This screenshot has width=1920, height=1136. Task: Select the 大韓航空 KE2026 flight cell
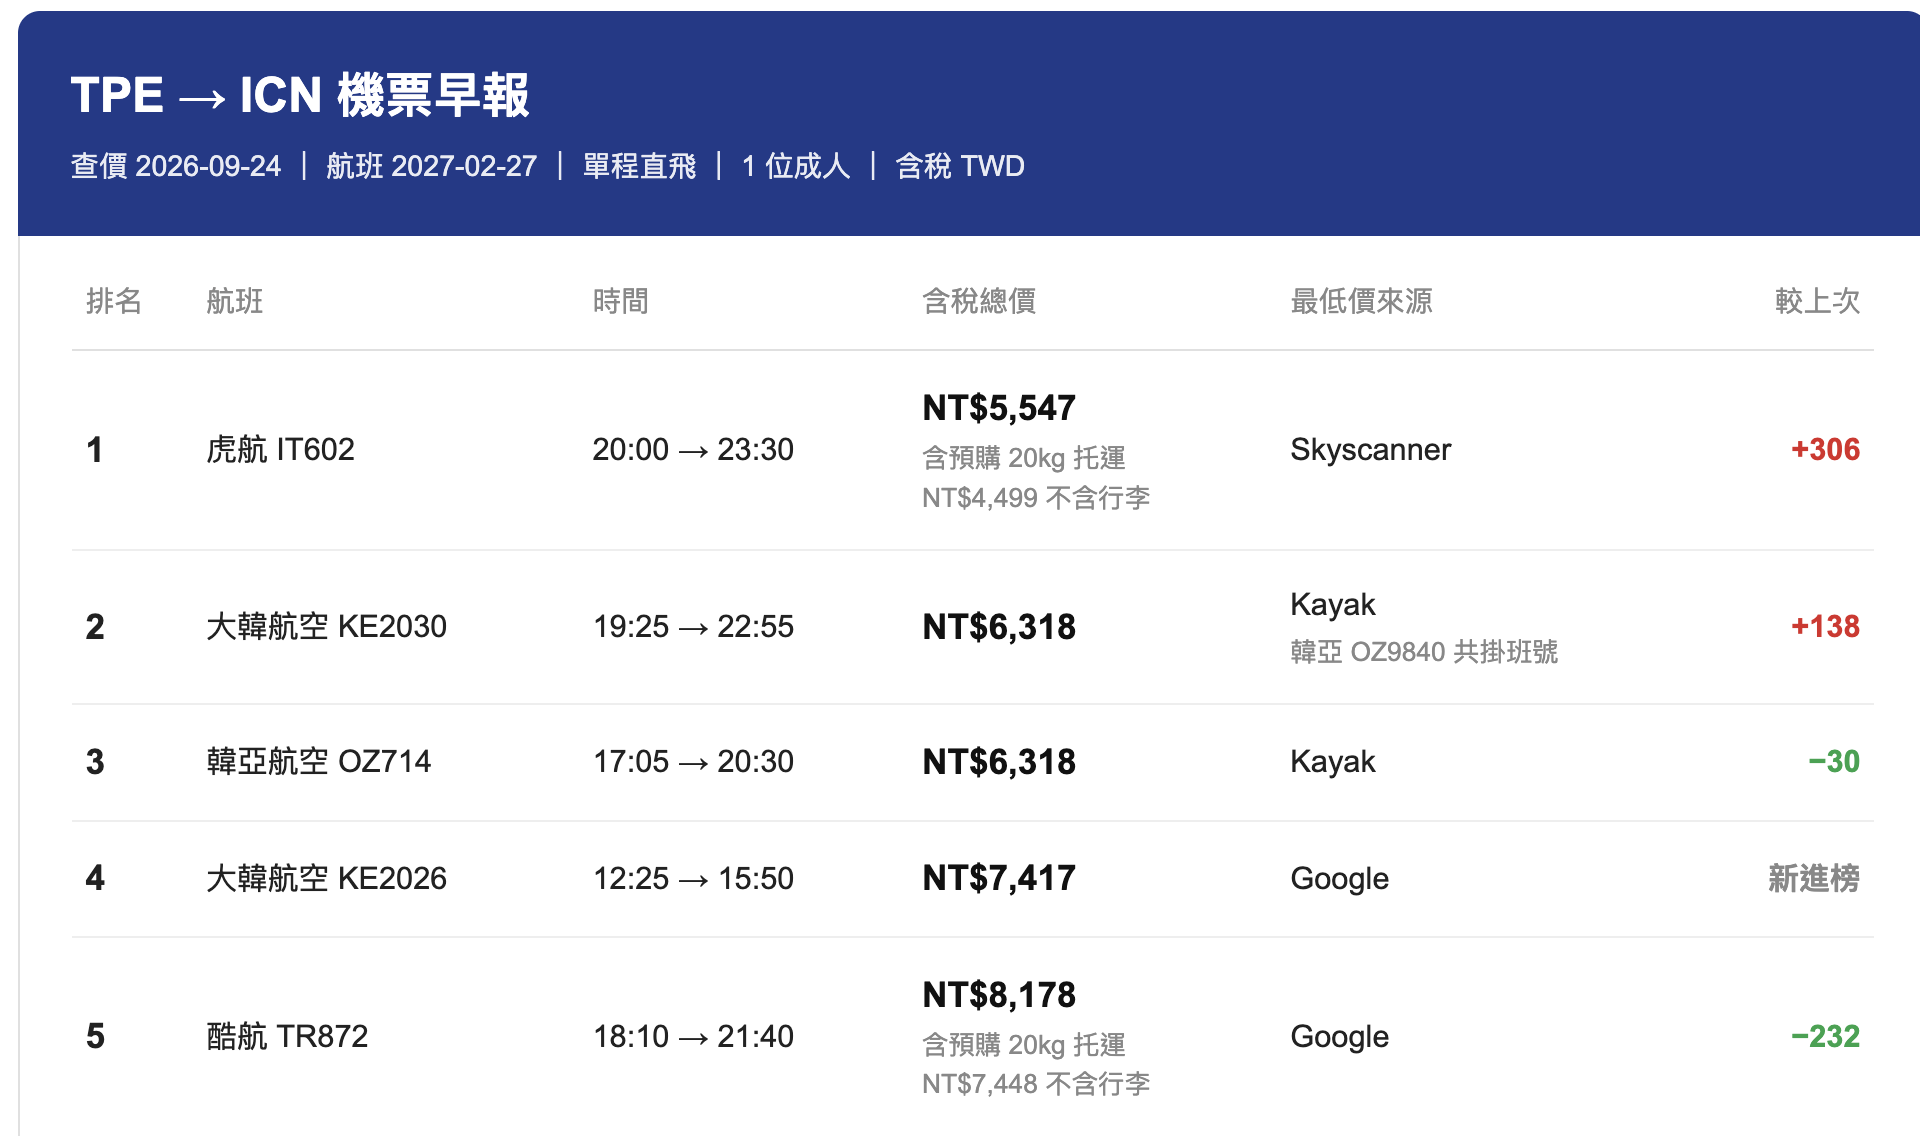327,879
